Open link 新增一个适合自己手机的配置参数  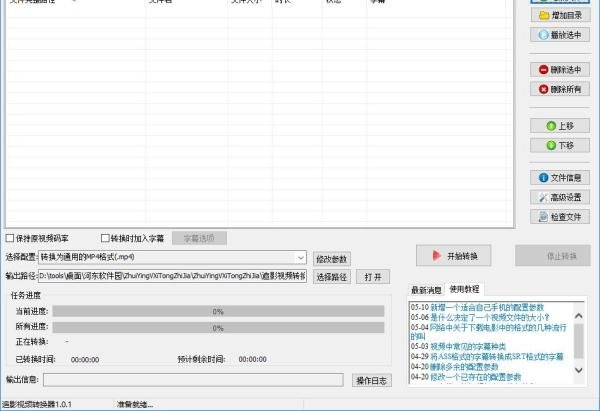[x=487, y=307]
